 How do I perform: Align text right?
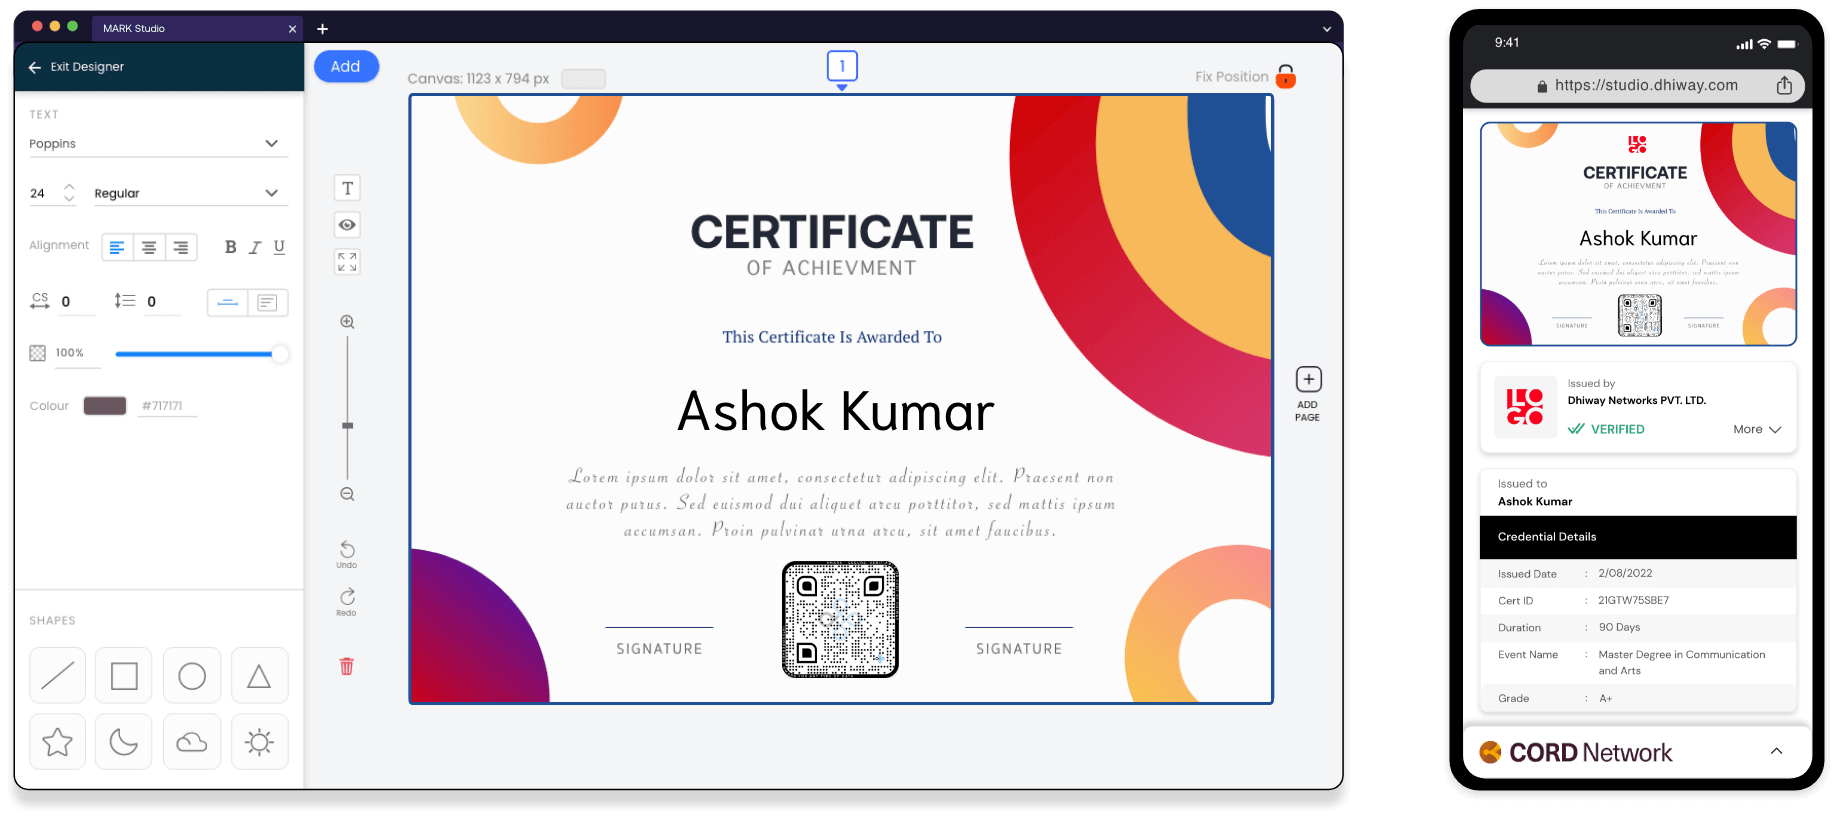click(181, 247)
